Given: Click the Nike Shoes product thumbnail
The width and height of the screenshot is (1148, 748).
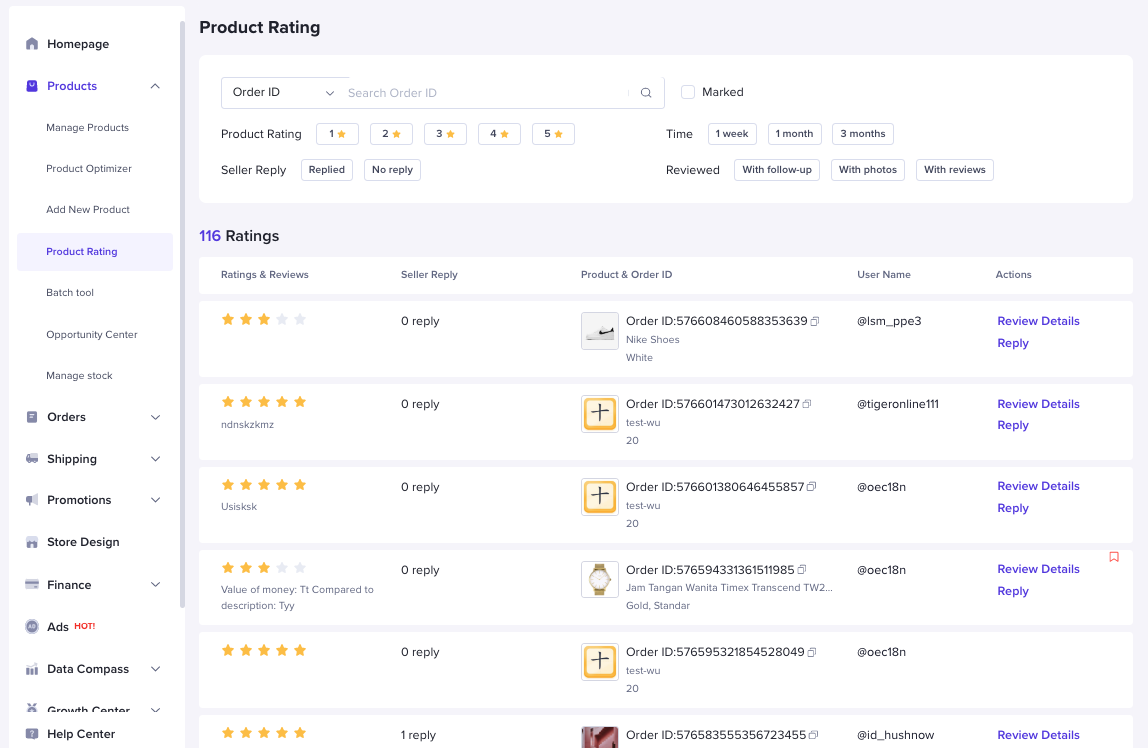Looking at the screenshot, I should 600,331.
